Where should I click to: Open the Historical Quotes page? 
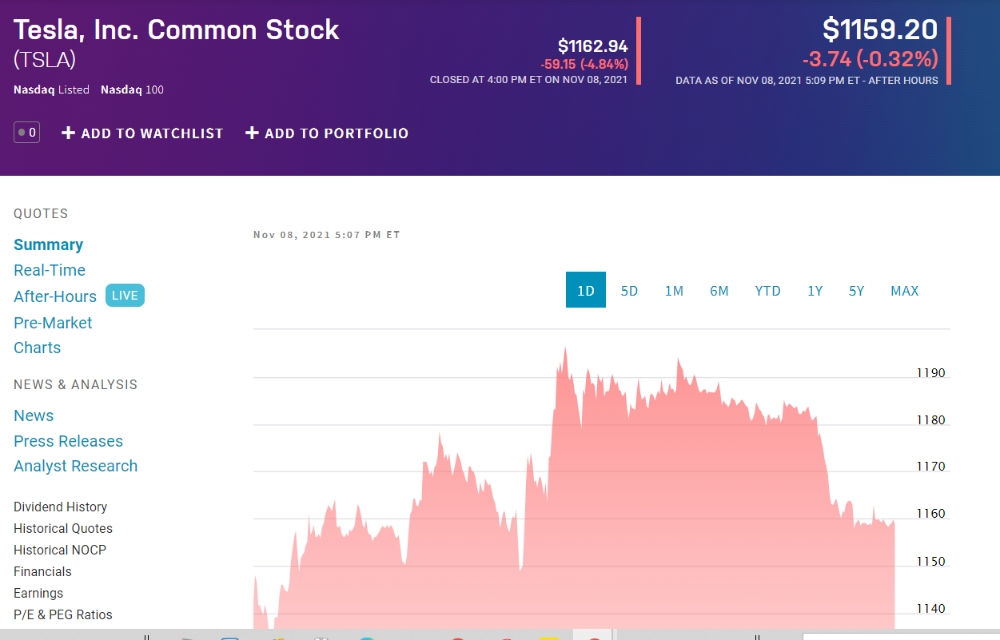63,528
